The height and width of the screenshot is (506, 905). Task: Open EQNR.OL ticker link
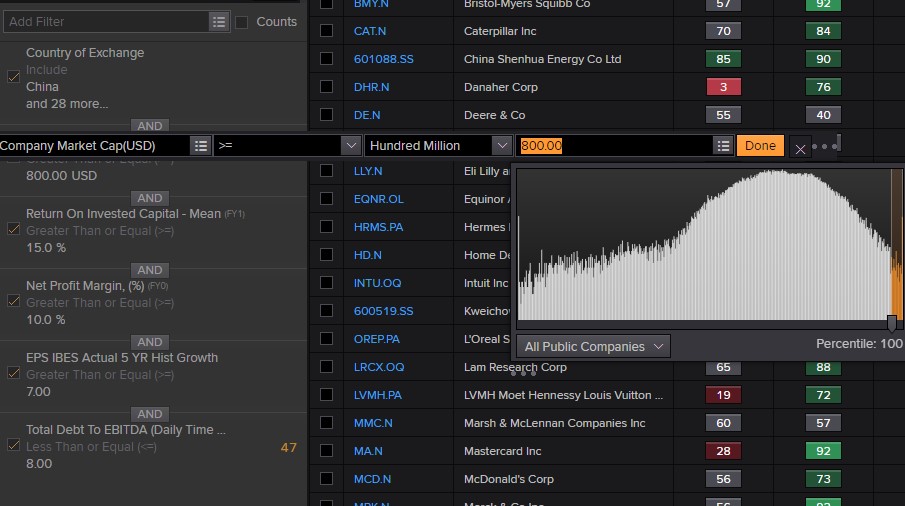coord(379,199)
